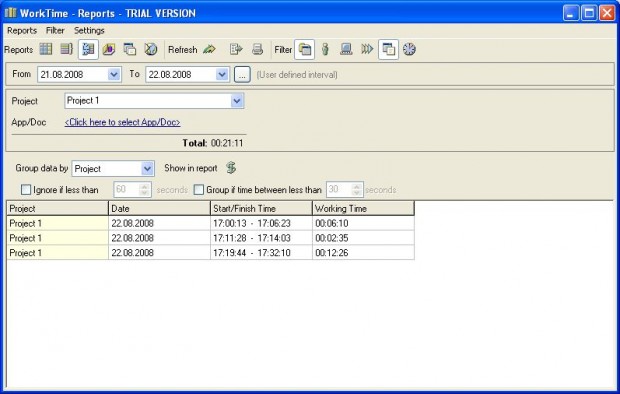The height and width of the screenshot is (394, 620).
Task: Click the ignore seconds stepper field
Action: click(x=132, y=189)
